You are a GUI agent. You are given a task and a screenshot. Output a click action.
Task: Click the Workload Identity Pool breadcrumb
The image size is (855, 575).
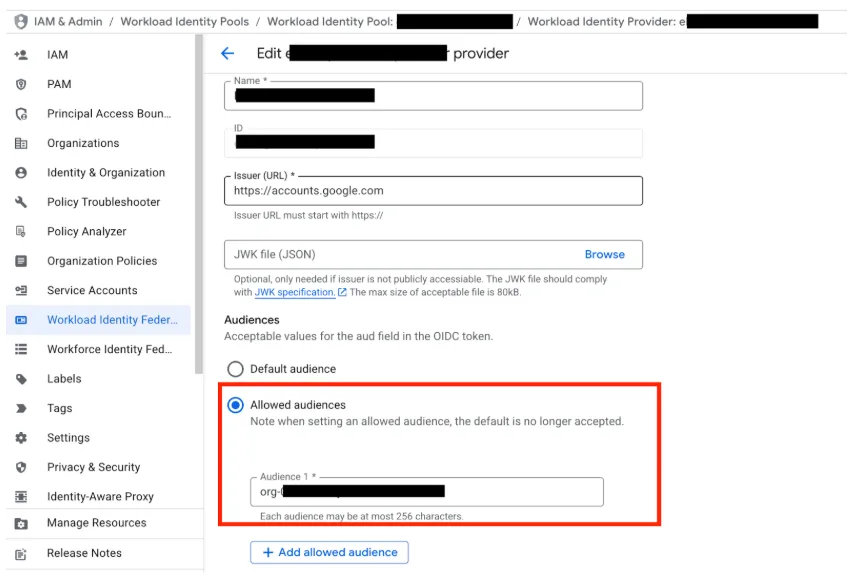(390, 22)
